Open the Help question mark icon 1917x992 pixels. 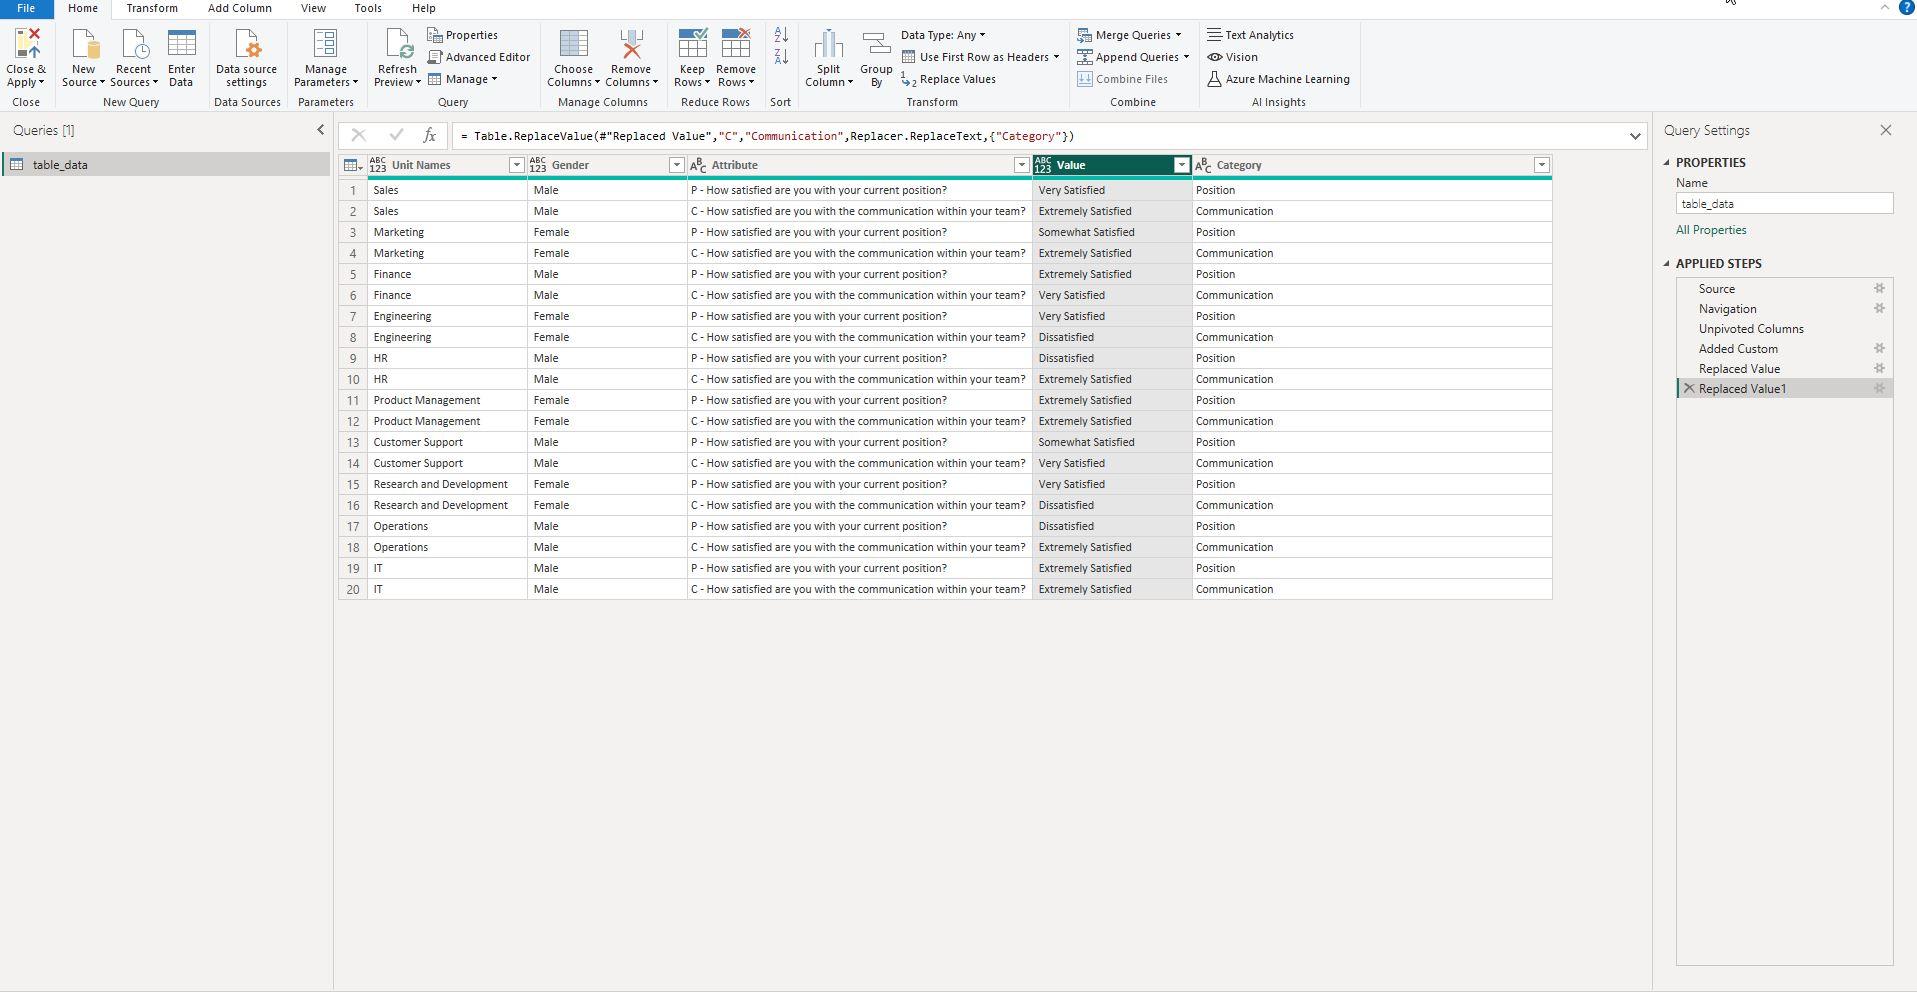pyautogui.click(x=1906, y=7)
